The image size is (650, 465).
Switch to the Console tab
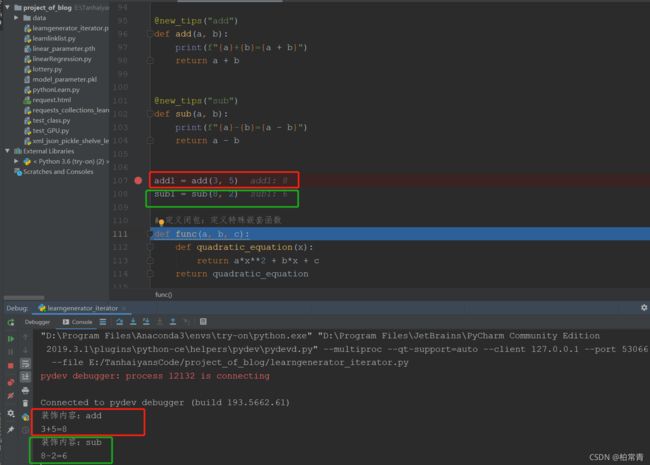[x=78, y=322]
